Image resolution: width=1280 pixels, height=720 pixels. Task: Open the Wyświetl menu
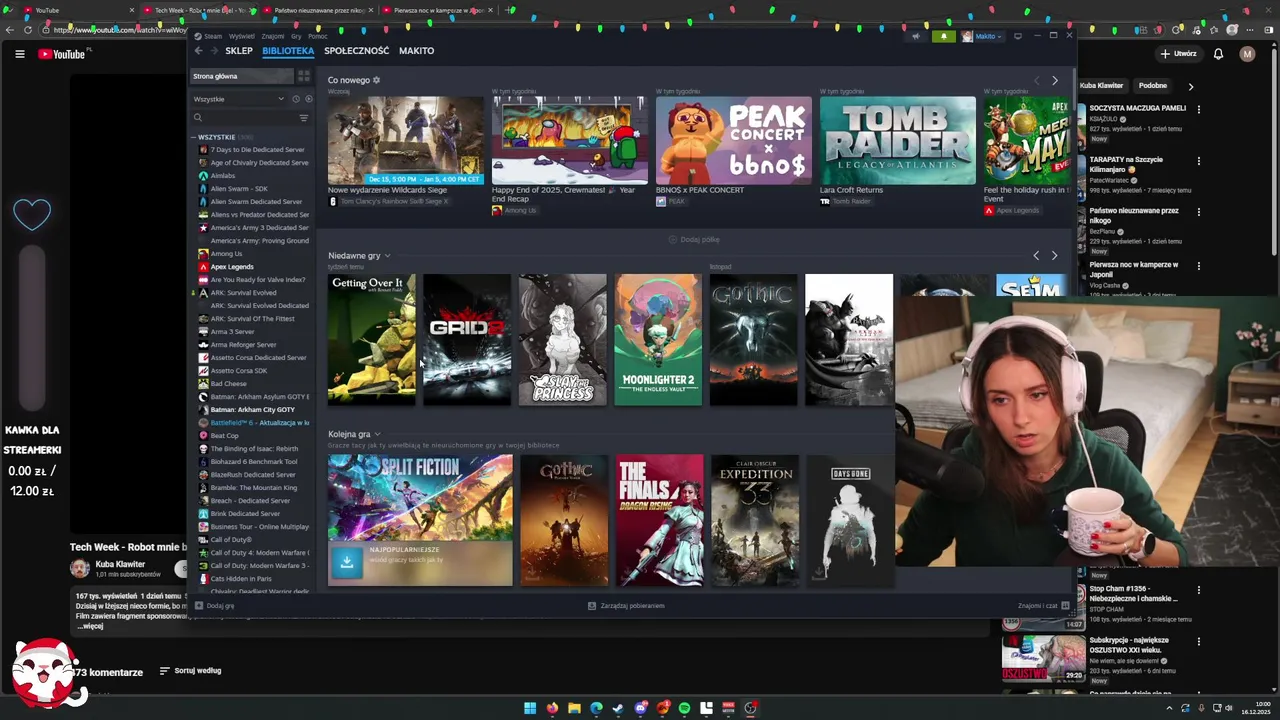(x=242, y=36)
